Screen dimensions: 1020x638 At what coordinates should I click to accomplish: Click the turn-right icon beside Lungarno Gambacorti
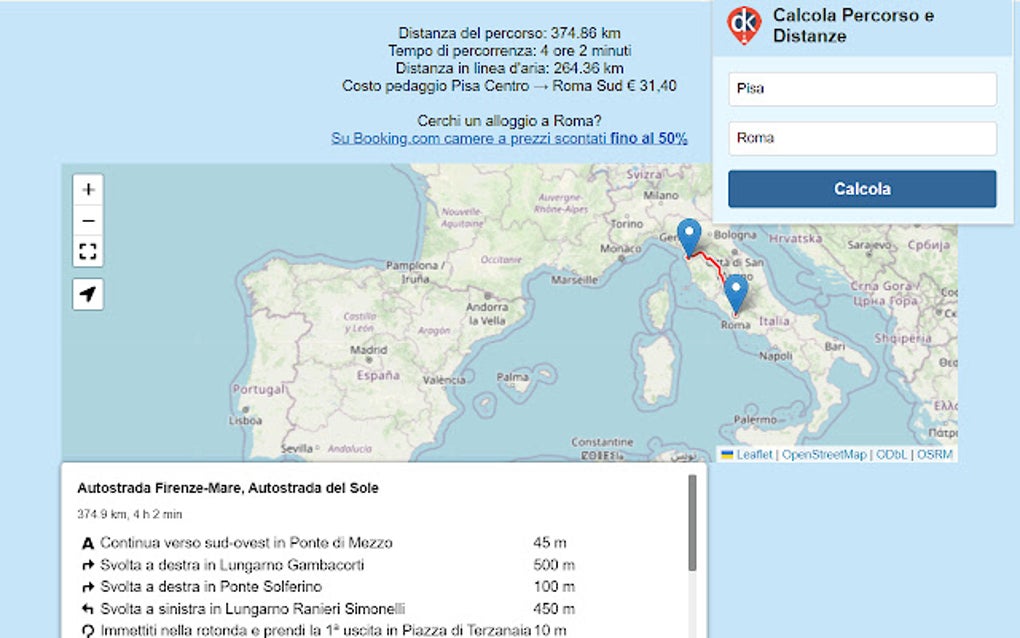[89, 566]
